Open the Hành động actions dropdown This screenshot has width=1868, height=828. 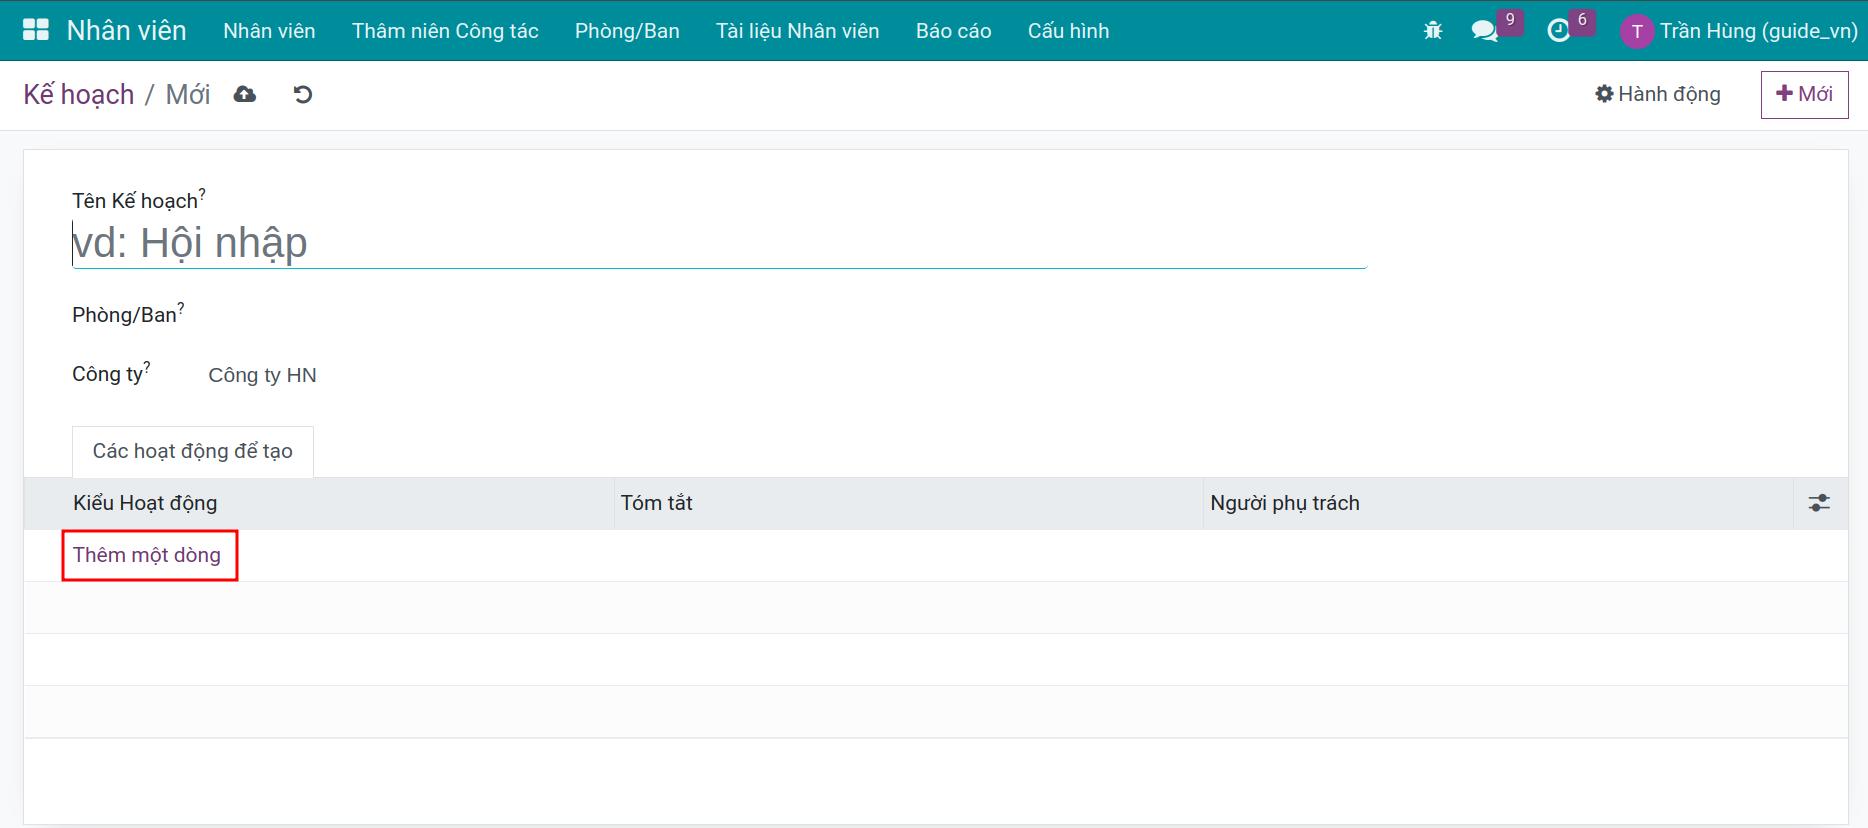pyautogui.click(x=1658, y=94)
